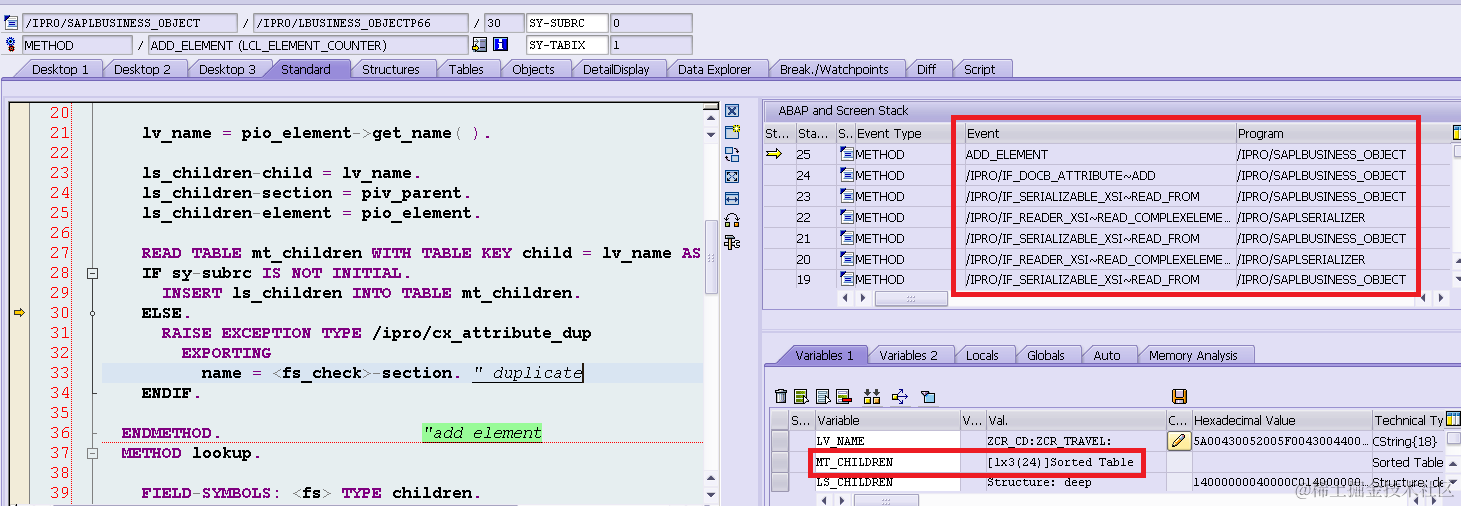
Task: Open Desktop 3 tab
Action: point(227,69)
